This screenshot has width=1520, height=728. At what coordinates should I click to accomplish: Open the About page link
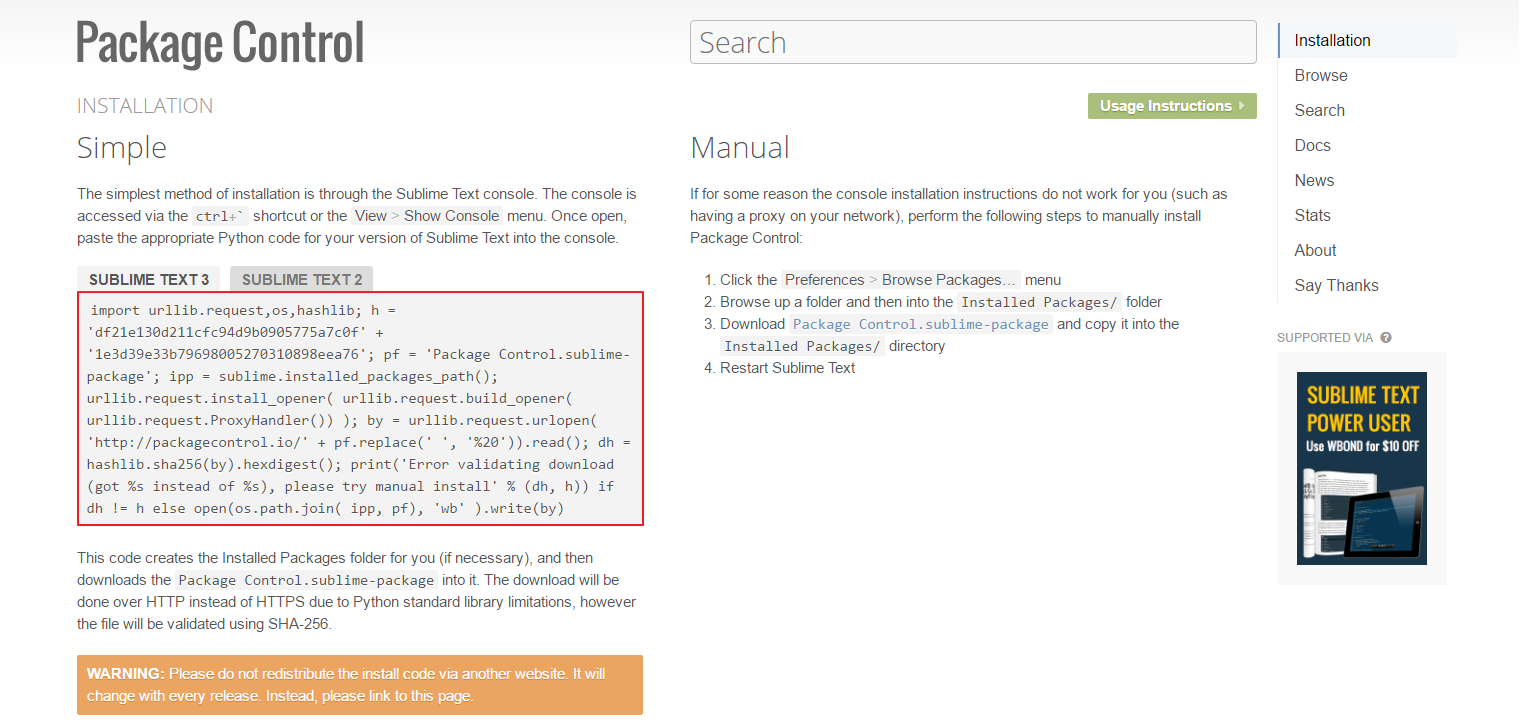(1316, 250)
